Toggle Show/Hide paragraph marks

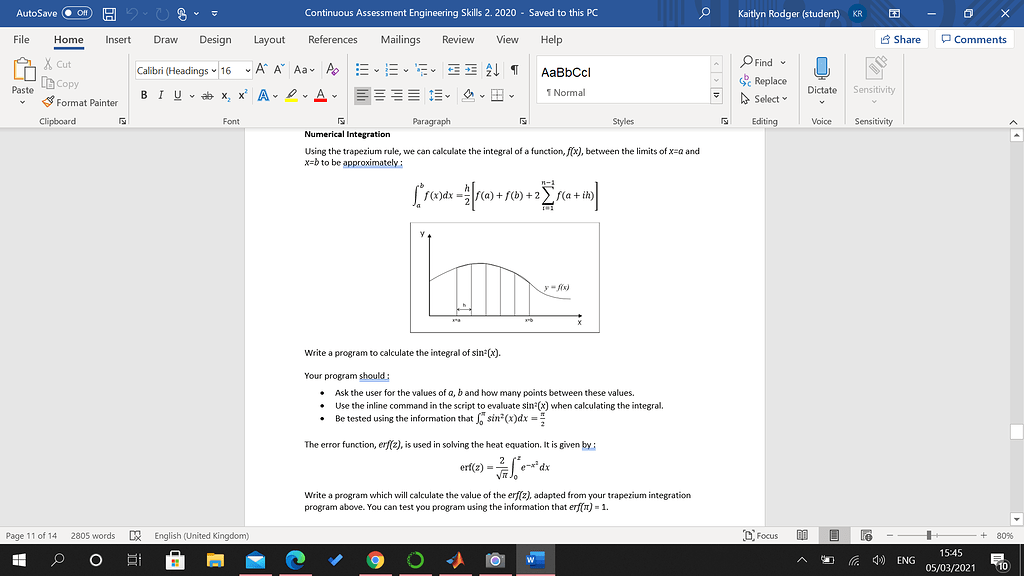[x=515, y=70]
